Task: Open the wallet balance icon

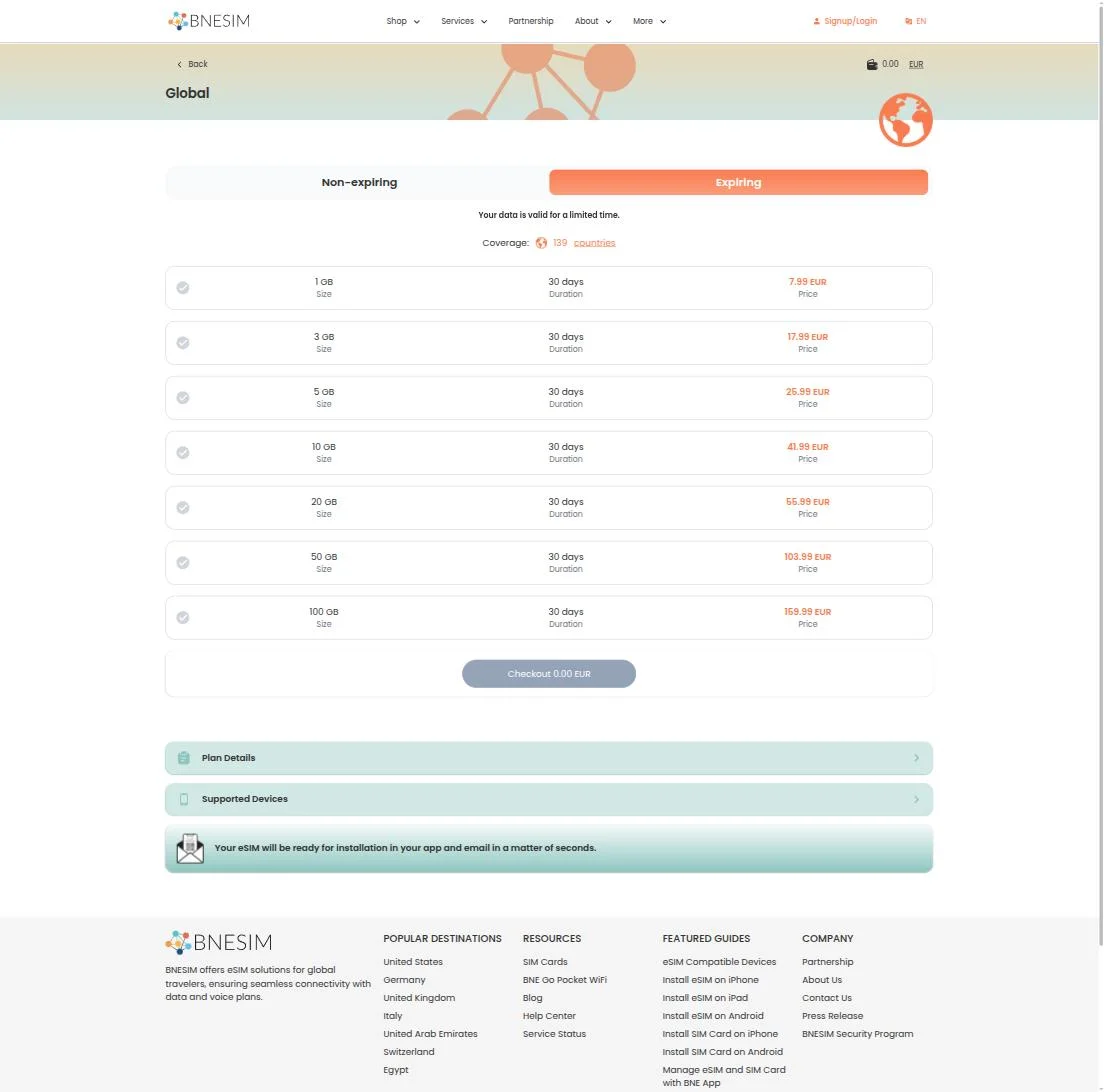Action: pyautogui.click(x=872, y=64)
